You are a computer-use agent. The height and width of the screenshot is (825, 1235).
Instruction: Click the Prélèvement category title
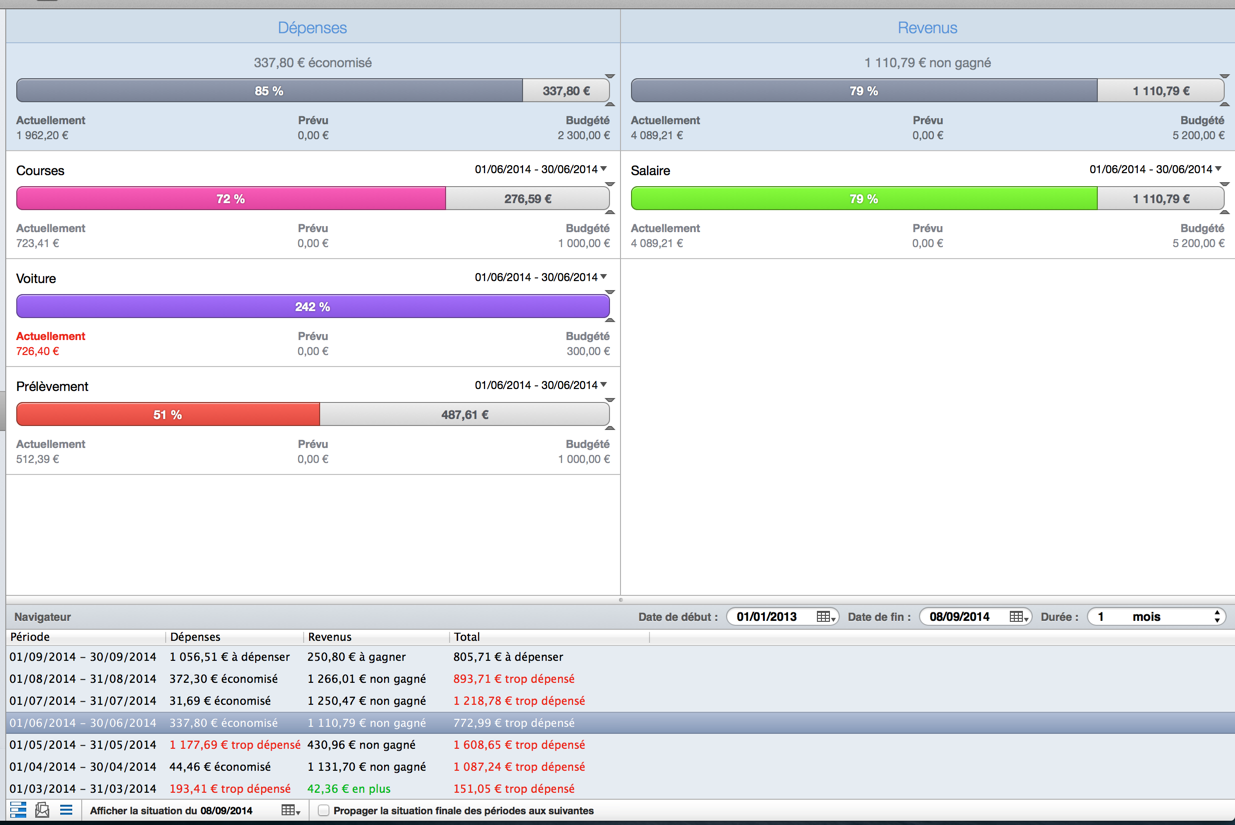click(52, 387)
